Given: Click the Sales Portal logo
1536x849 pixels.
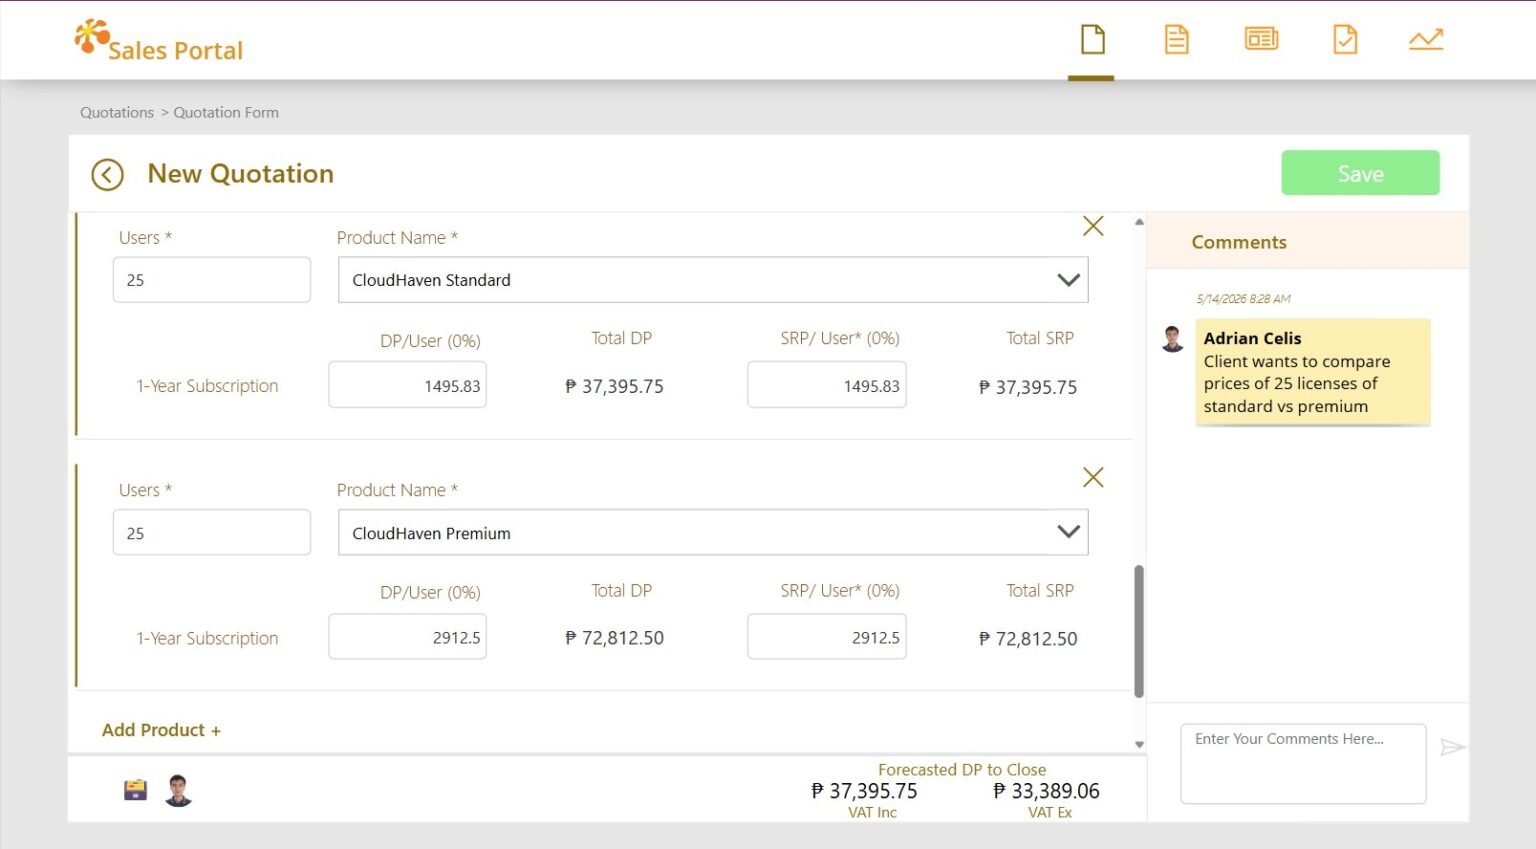Looking at the screenshot, I should 159,41.
